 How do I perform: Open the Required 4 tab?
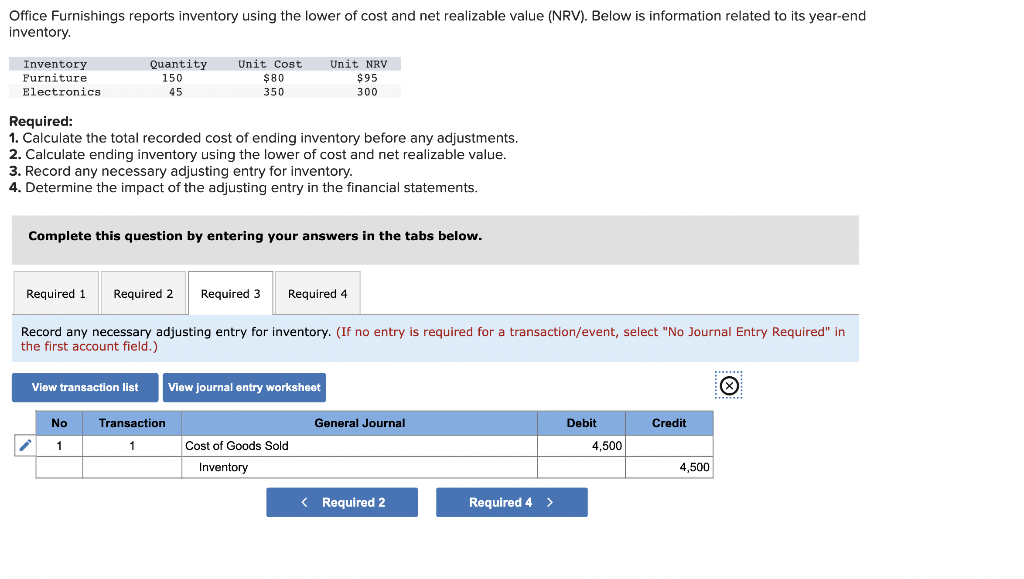(x=317, y=292)
